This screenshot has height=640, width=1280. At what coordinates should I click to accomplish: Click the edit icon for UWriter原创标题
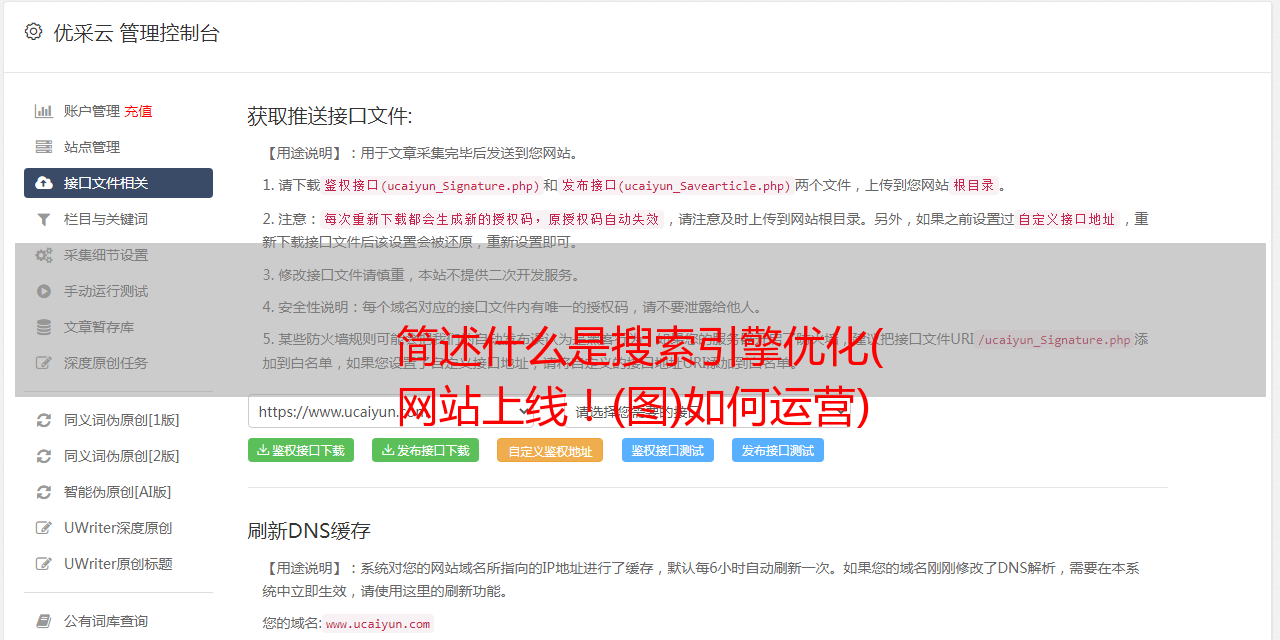44,564
